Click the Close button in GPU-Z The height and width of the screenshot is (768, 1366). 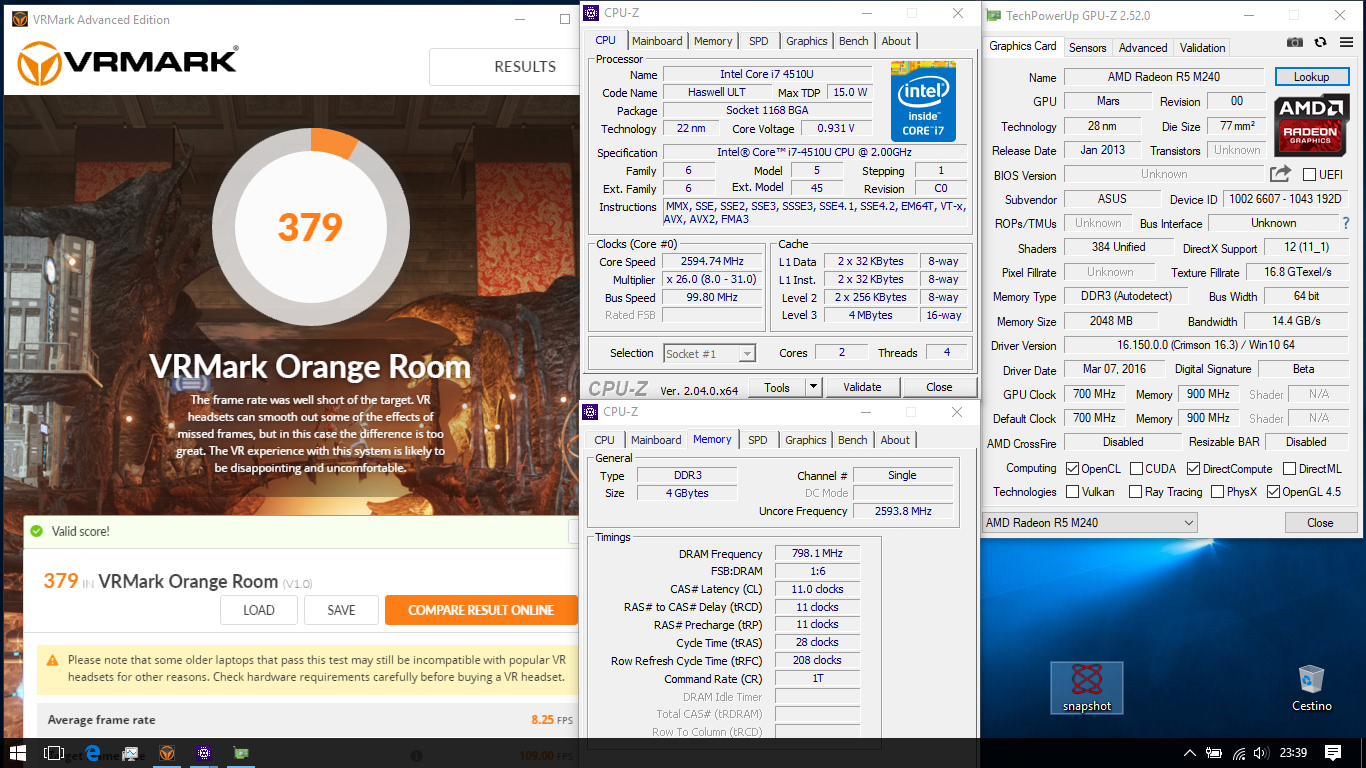point(1320,522)
